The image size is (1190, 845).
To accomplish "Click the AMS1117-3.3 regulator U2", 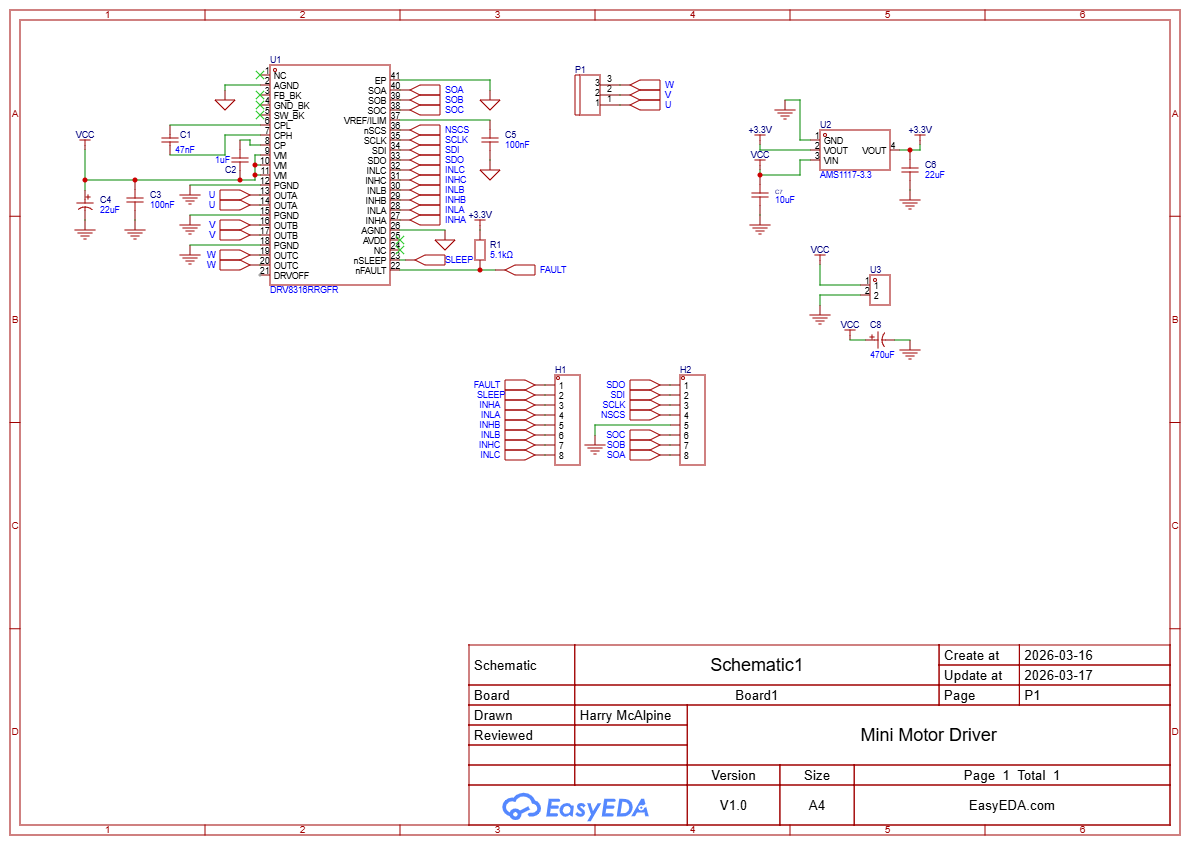I will click(x=854, y=150).
